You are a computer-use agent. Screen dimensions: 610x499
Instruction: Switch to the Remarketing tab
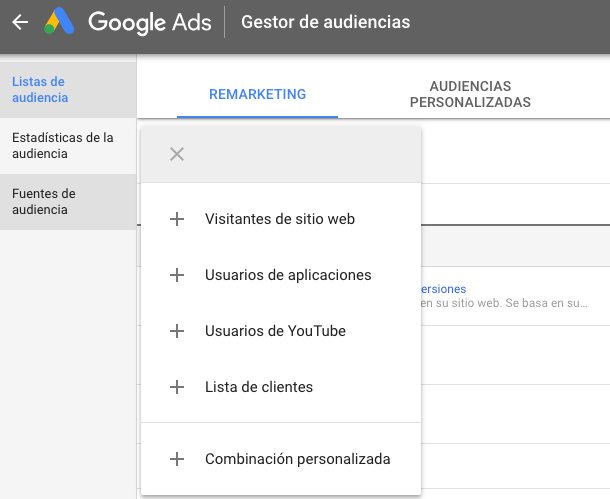pyautogui.click(x=258, y=94)
